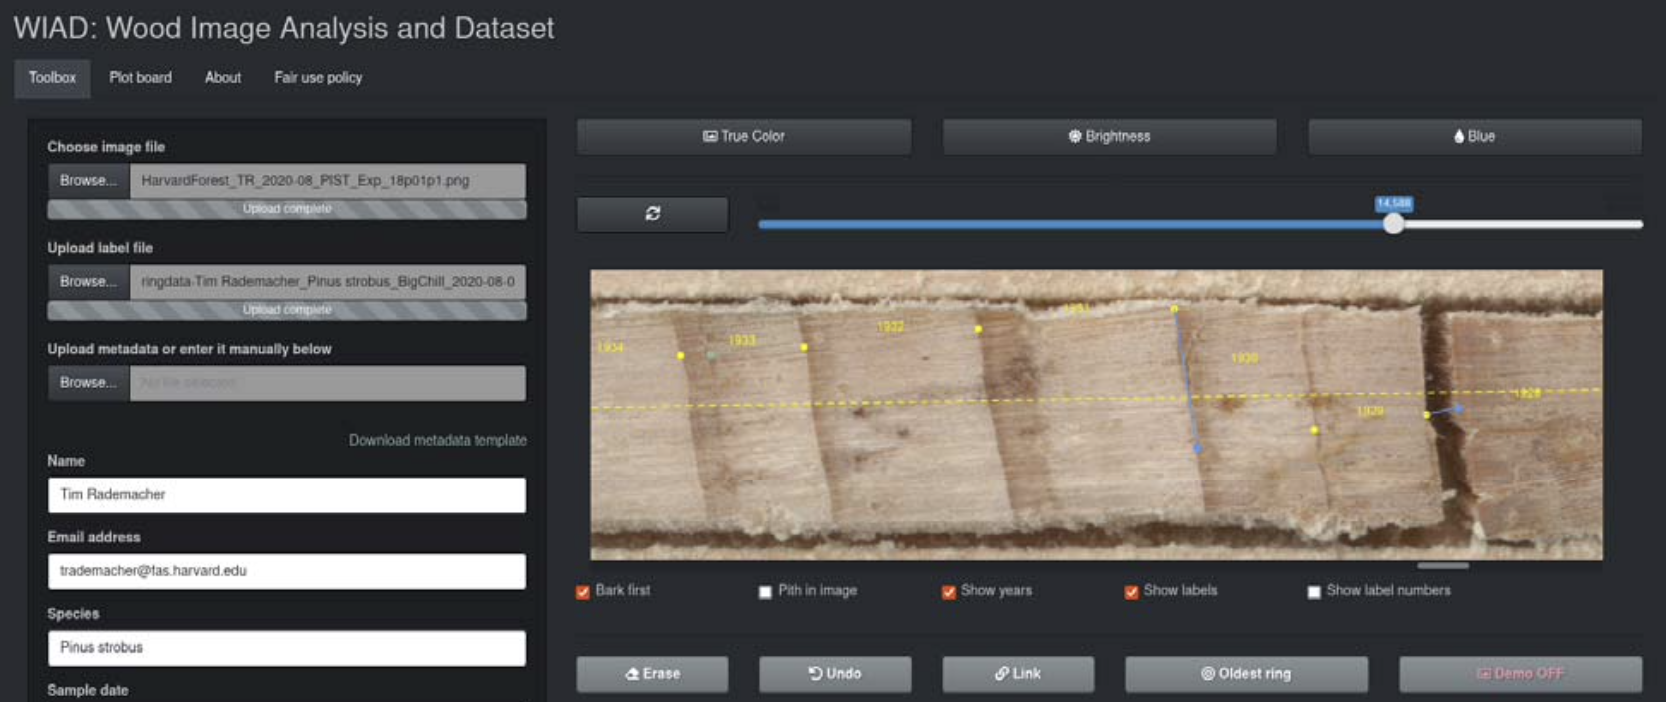
Task: Click Browse for the label file
Action: point(88,282)
